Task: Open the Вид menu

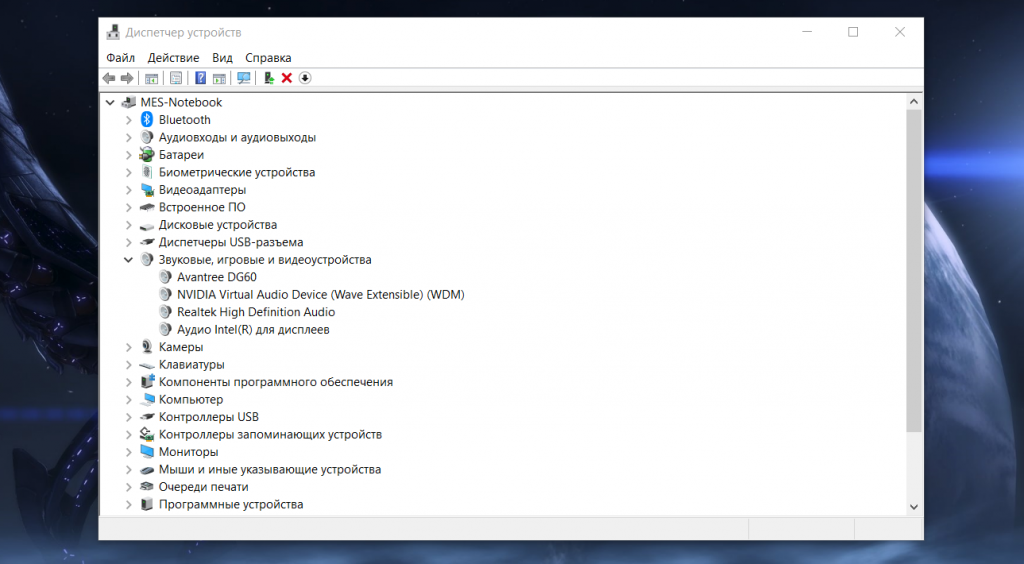Action: (222, 58)
